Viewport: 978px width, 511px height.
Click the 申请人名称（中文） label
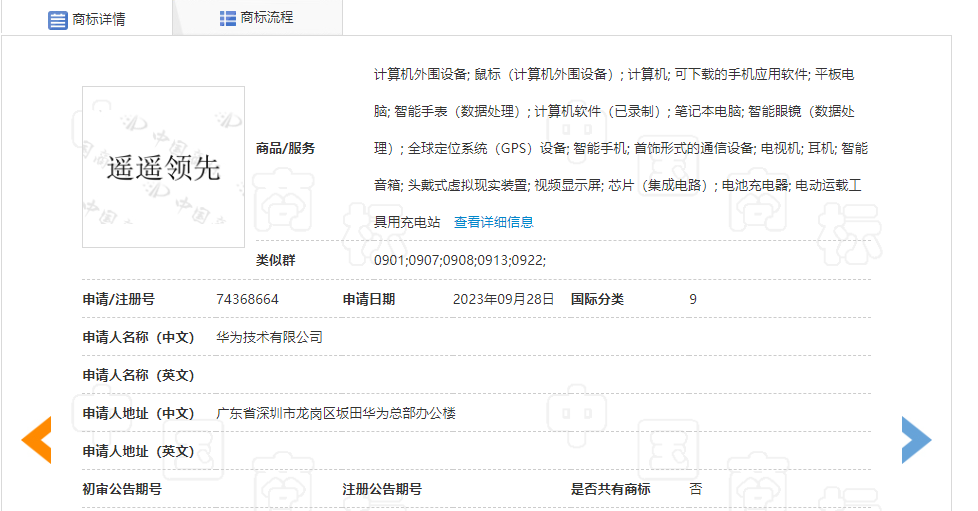click(138, 338)
